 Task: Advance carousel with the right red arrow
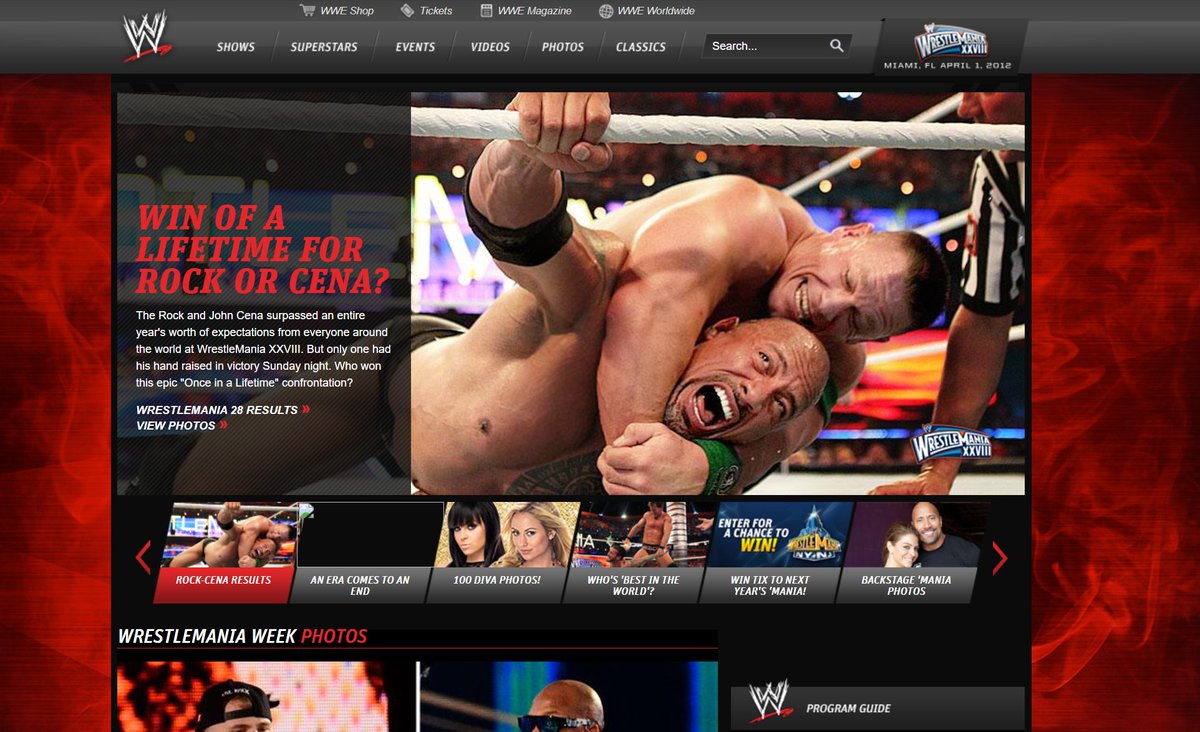(x=999, y=557)
